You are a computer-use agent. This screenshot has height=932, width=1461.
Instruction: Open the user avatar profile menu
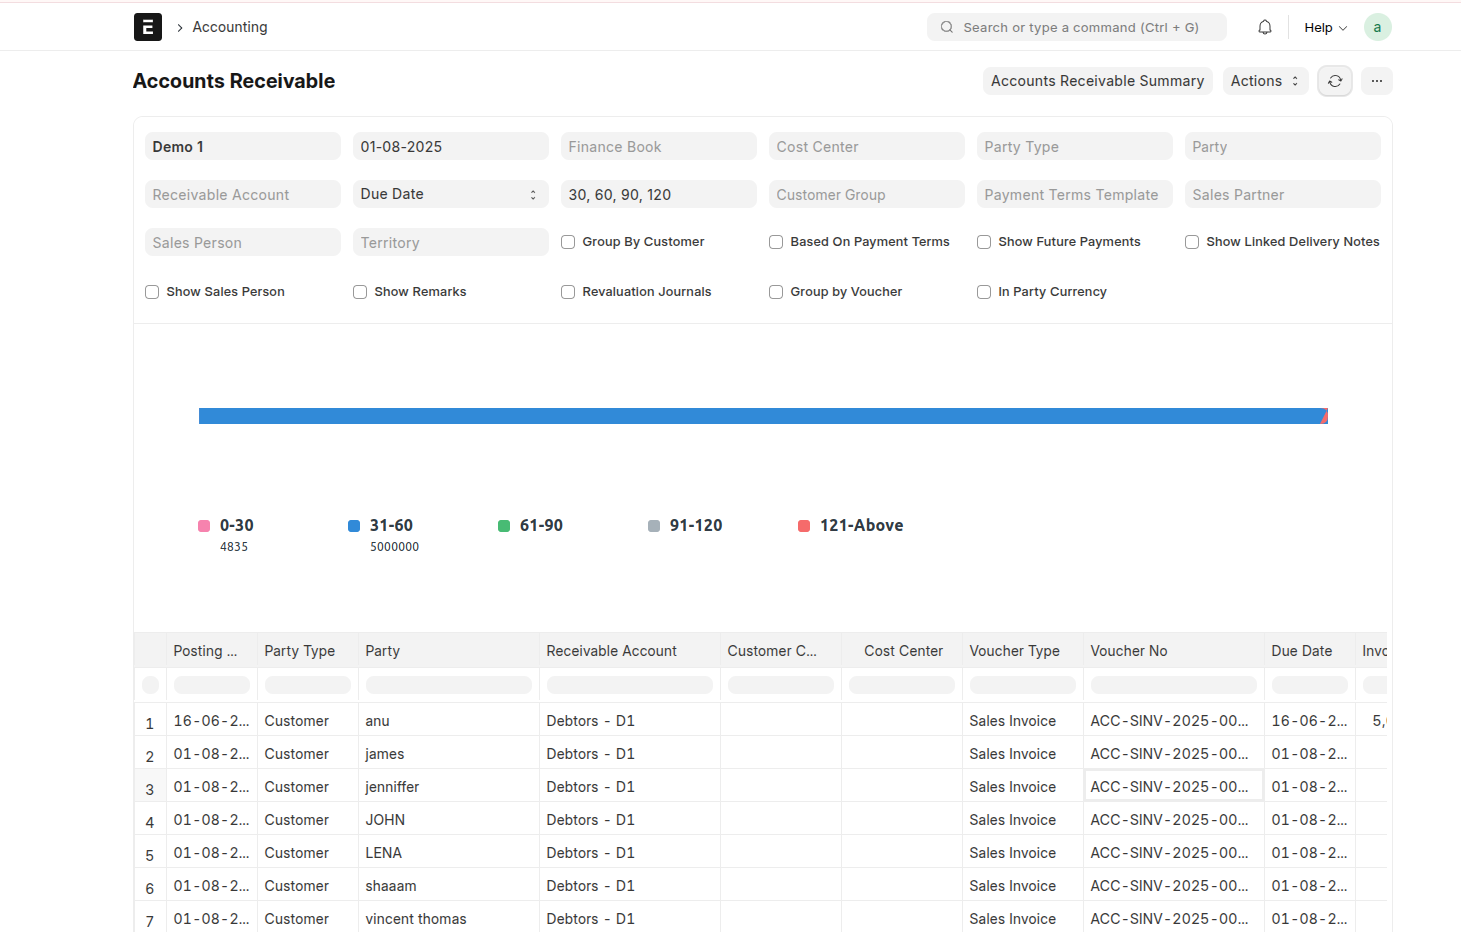1378,27
